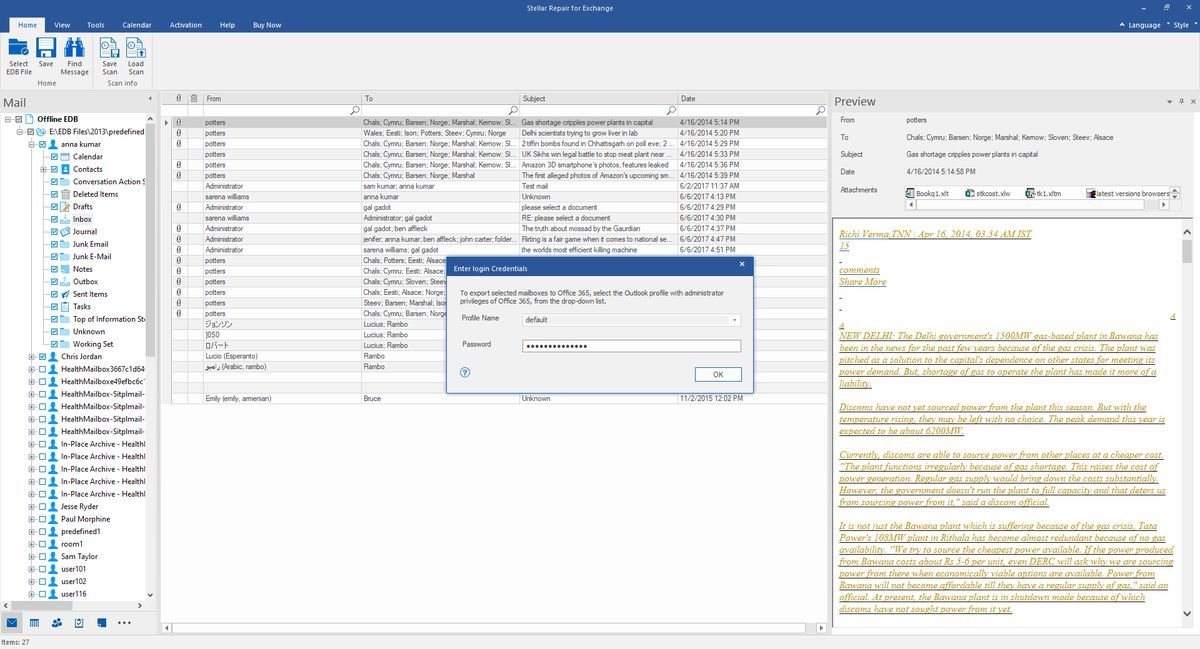Close the Enter login Credentials dialog

pyautogui.click(x=741, y=264)
